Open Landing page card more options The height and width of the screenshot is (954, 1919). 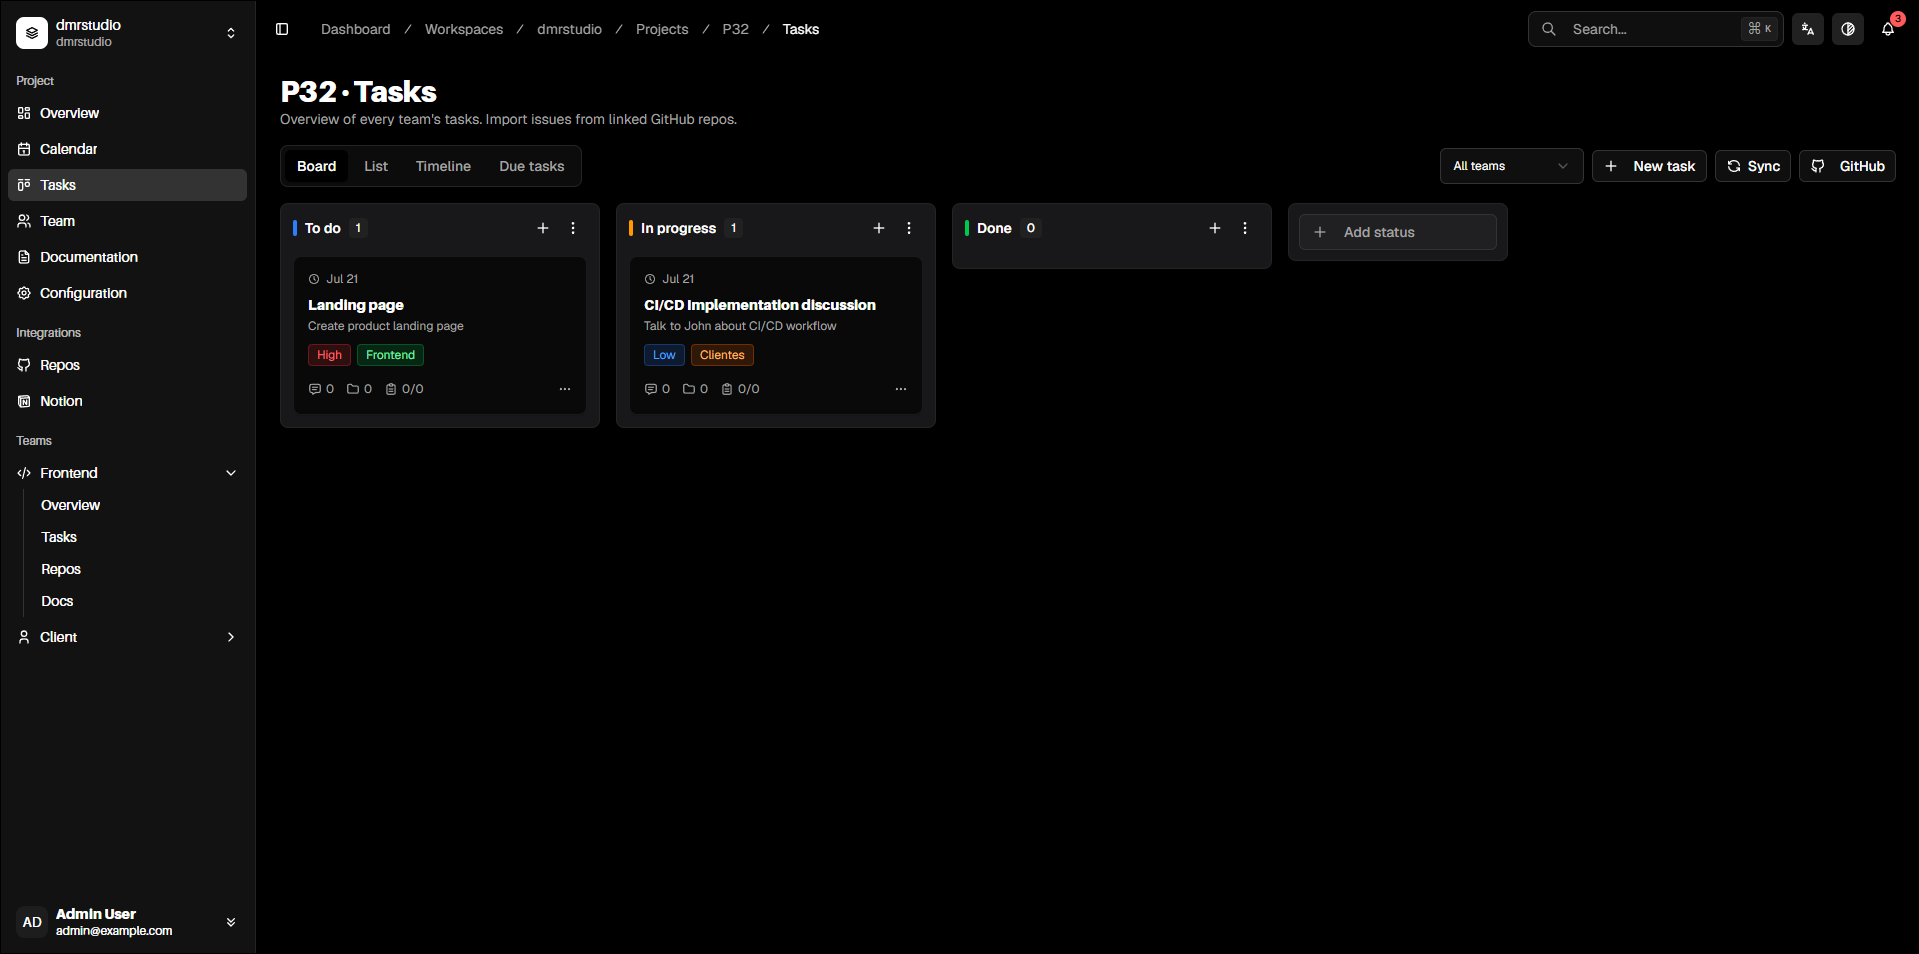click(x=565, y=389)
